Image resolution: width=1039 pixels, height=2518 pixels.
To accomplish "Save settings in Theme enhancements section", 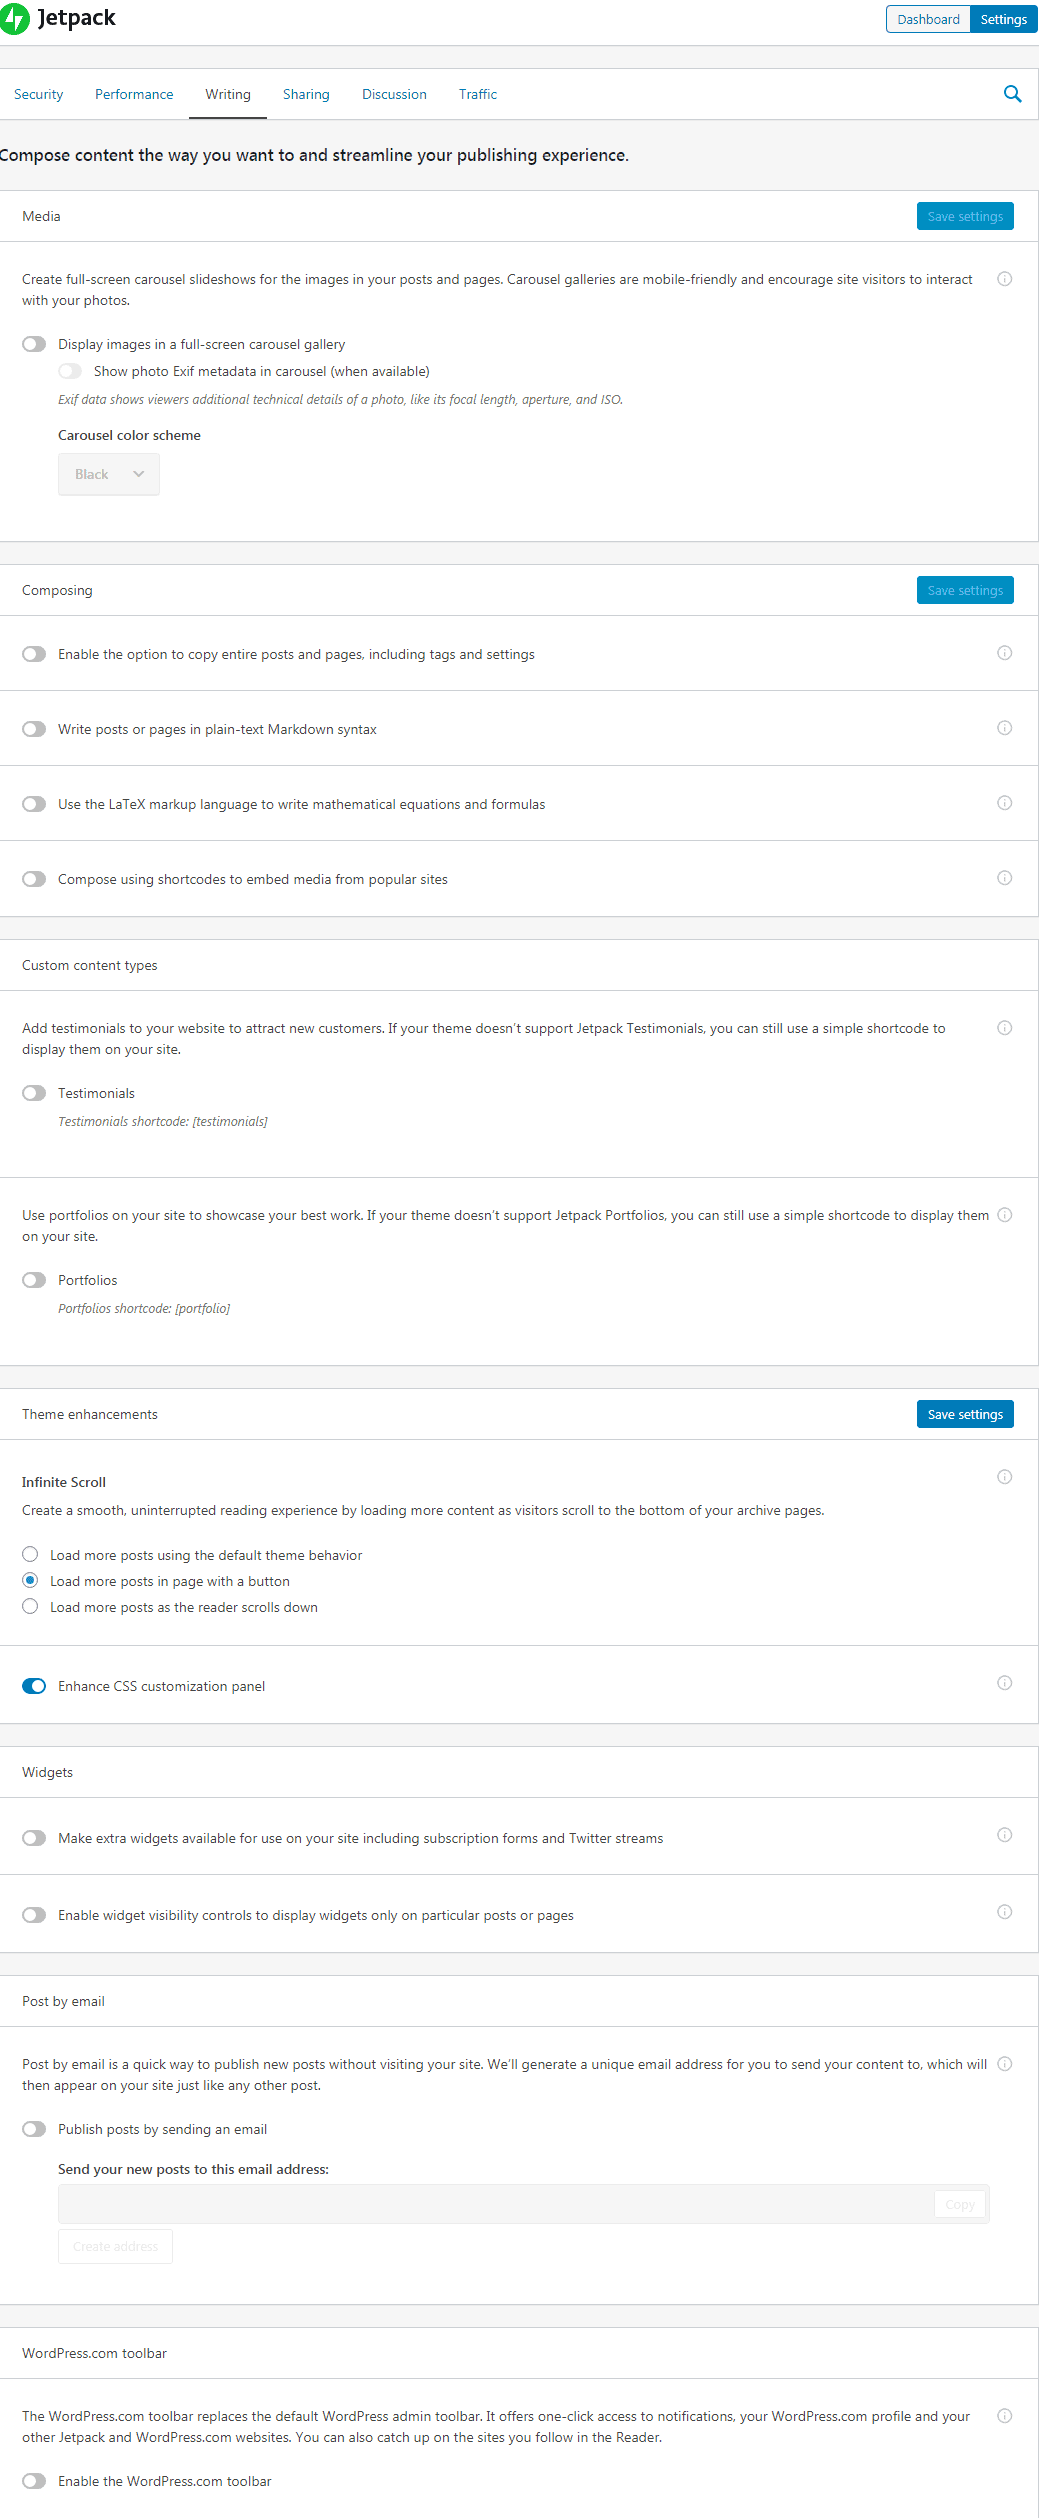I will pos(965,1414).
